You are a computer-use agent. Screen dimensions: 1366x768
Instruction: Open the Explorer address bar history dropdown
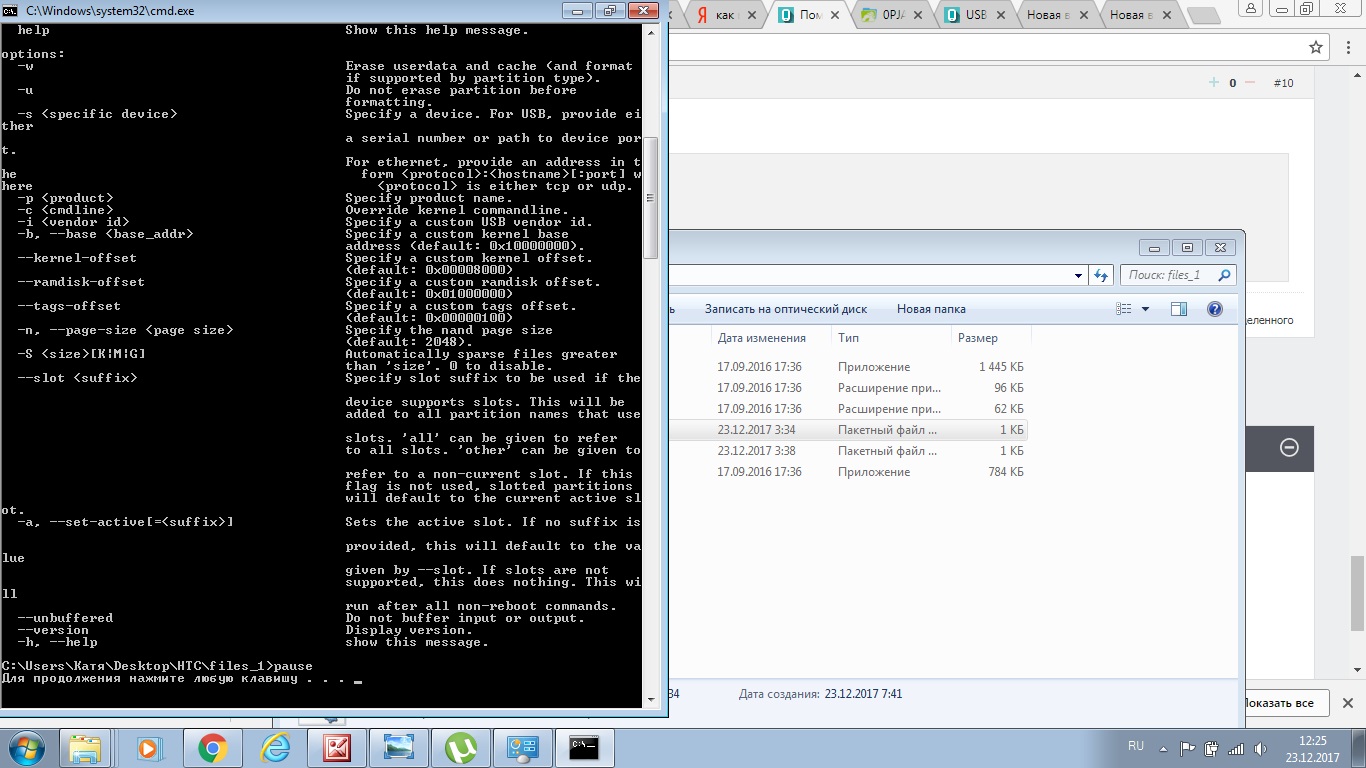click(1078, 275)
